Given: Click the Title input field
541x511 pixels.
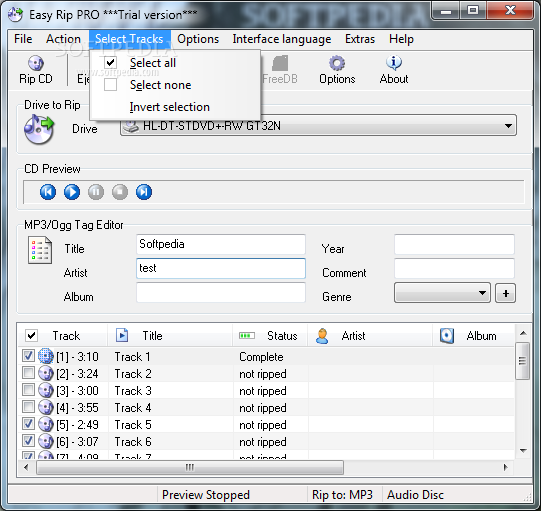Looking at the screenshot, I should point(221,244).
